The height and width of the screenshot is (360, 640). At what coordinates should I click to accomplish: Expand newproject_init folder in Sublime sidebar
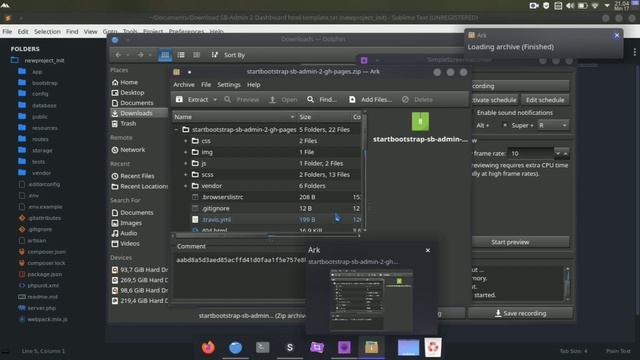[x=15, y=60]
